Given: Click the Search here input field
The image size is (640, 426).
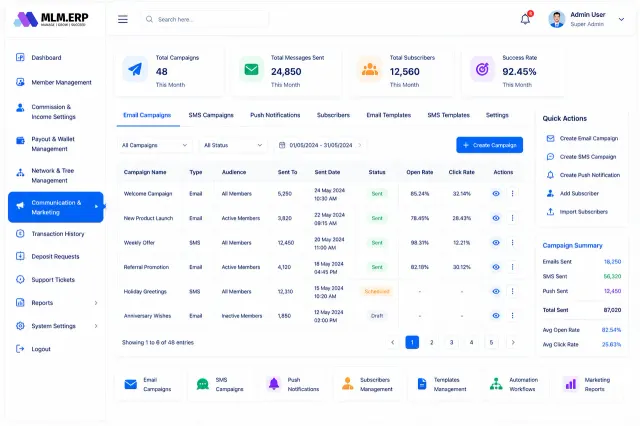Looking at the screenshot, I should point(205,19).
